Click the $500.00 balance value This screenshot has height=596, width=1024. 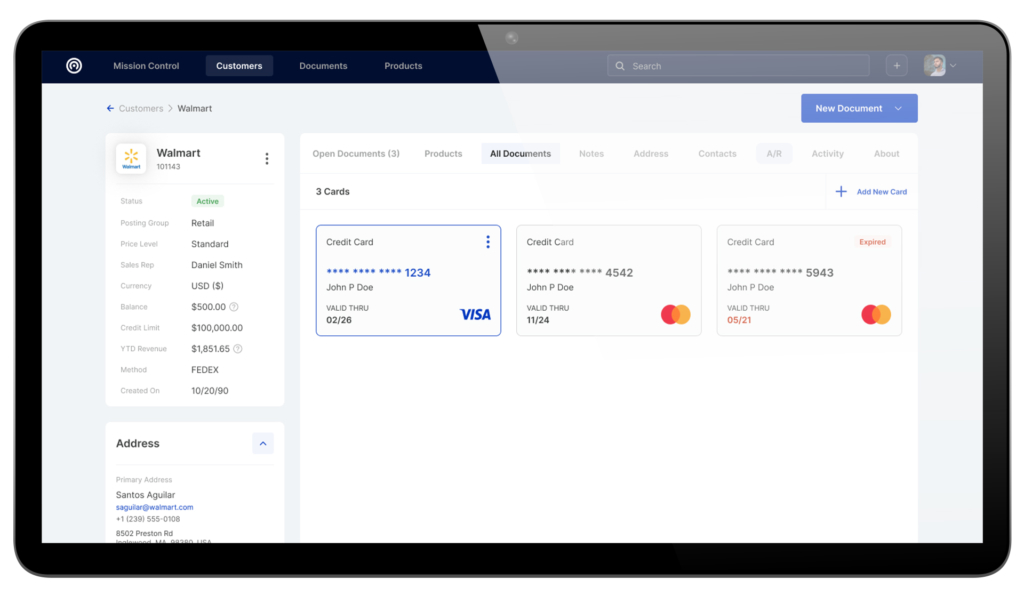tap(208, 307)
